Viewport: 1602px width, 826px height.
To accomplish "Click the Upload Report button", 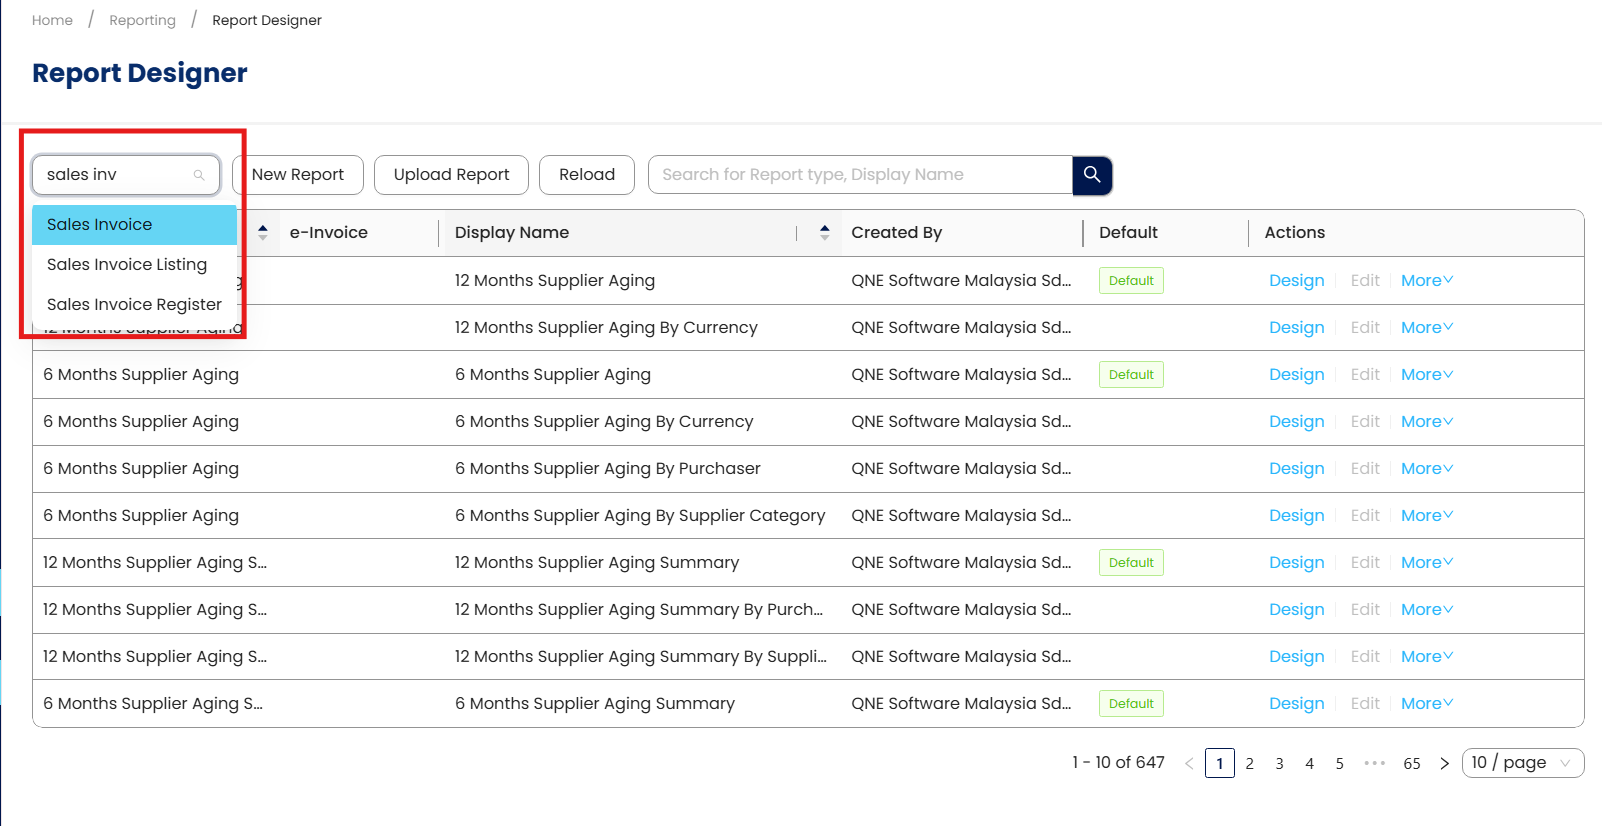I will [451, 175].
